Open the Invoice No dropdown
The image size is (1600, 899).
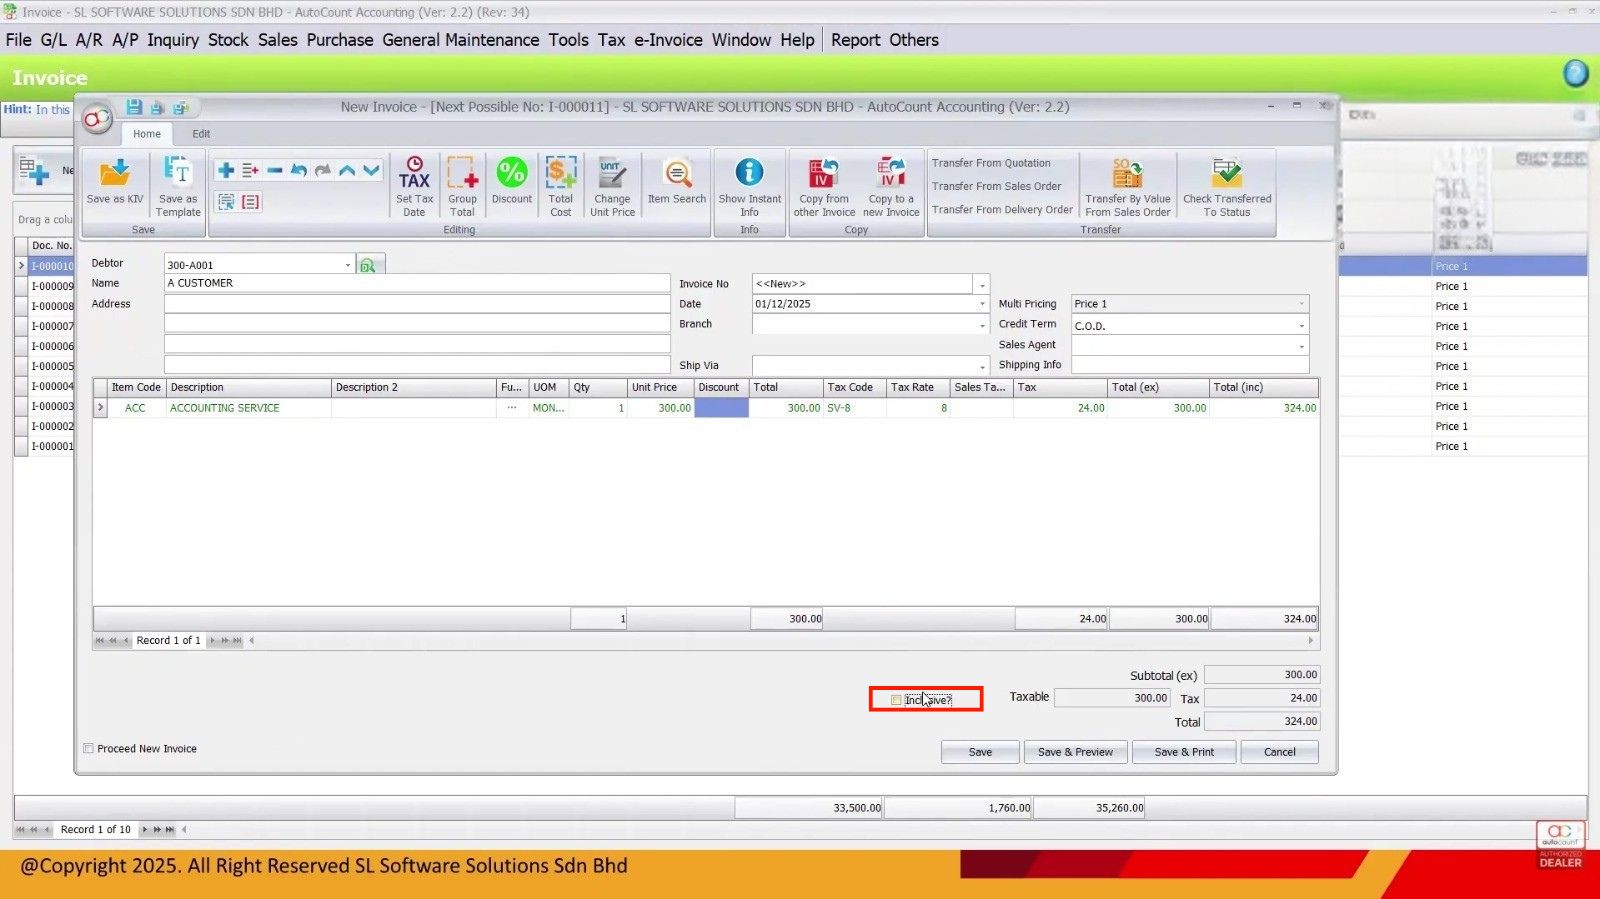[x=982, y=285]
